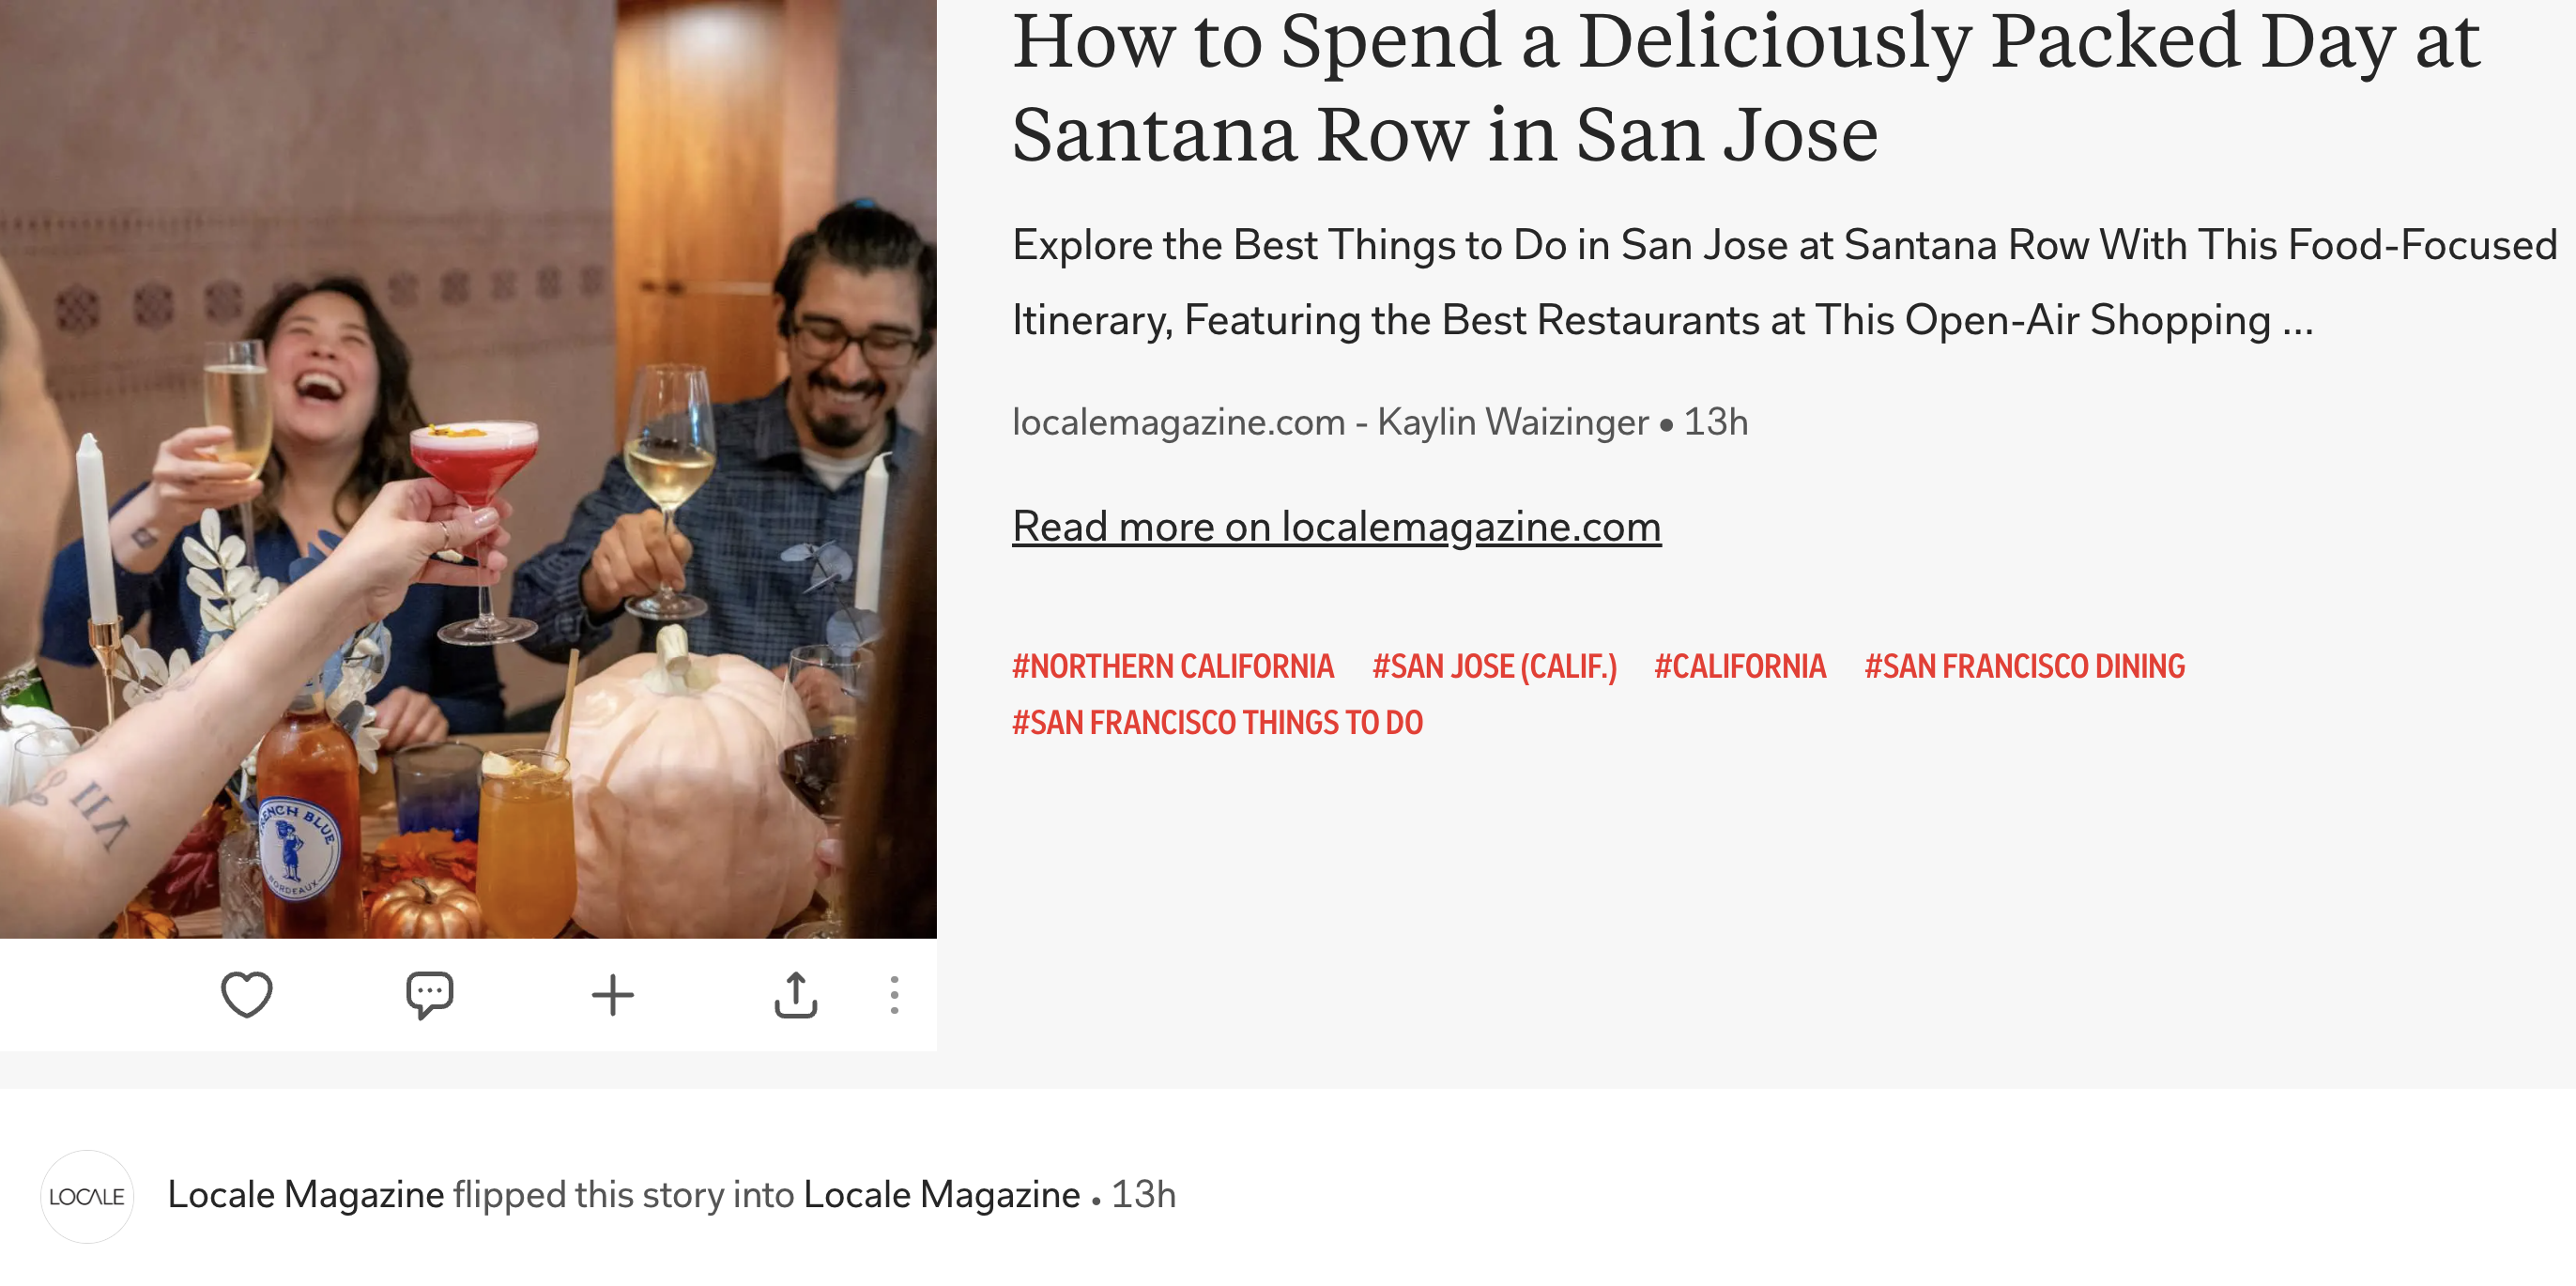2576x1286 pixels.
Task: Click the localemagazine.com - Kaylin Waizinger byline
Action: coord(1330,422)
